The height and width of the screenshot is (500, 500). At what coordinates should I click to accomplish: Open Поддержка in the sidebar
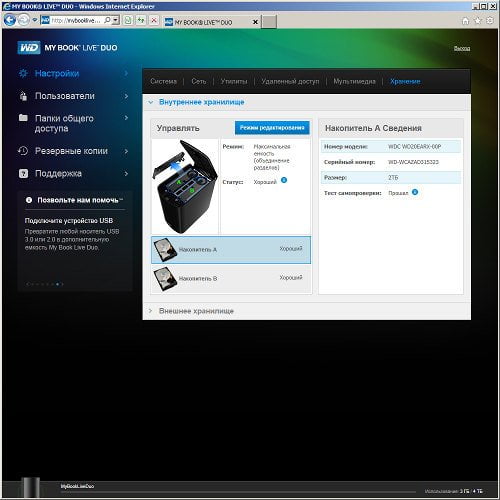tap(58, 173)
